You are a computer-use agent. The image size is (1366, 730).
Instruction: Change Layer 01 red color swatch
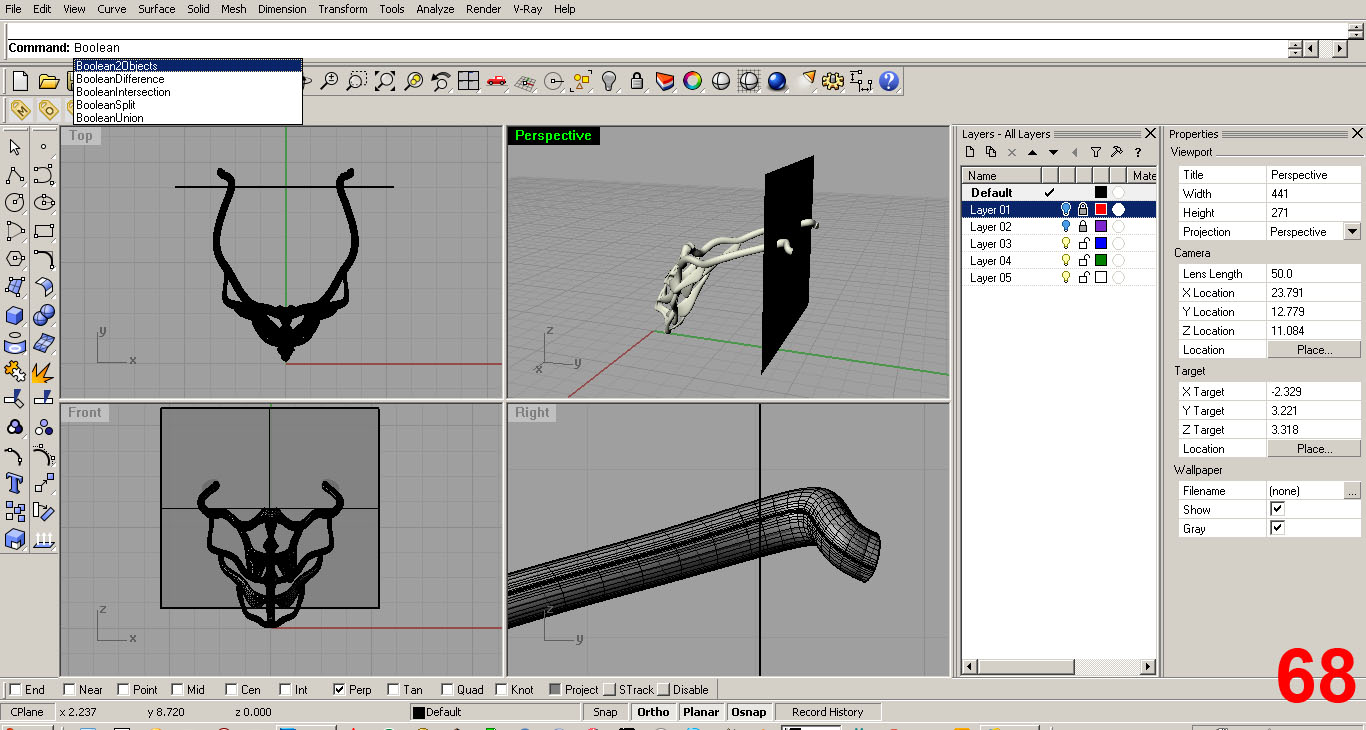(1101, 209)
